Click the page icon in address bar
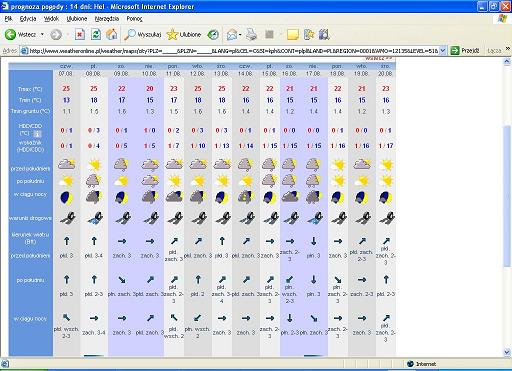 click(24, 51)
